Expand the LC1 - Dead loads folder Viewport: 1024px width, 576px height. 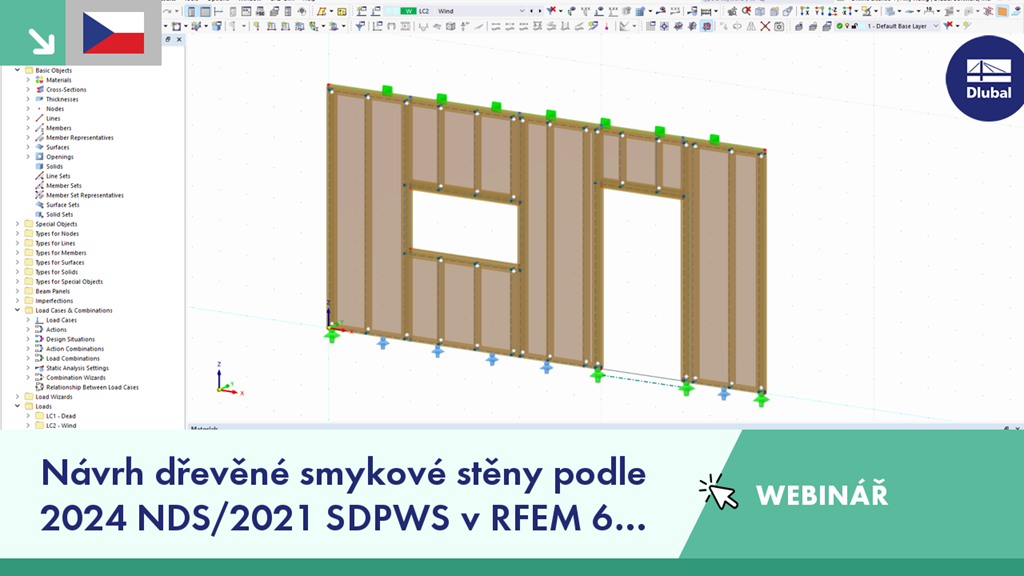pos(28,415)
